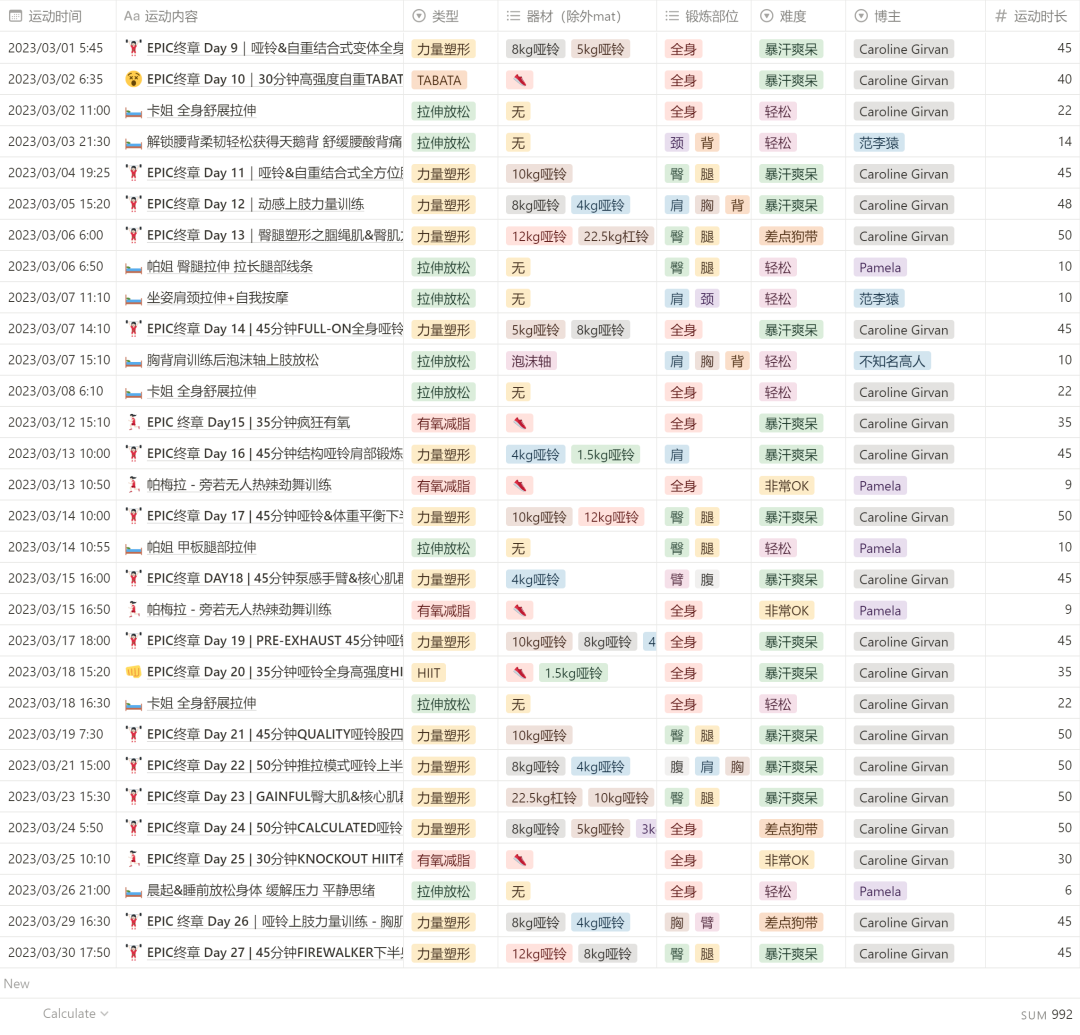Click the bed icon beside 帕姐 甲板腿部拉伸

(134, 547)
